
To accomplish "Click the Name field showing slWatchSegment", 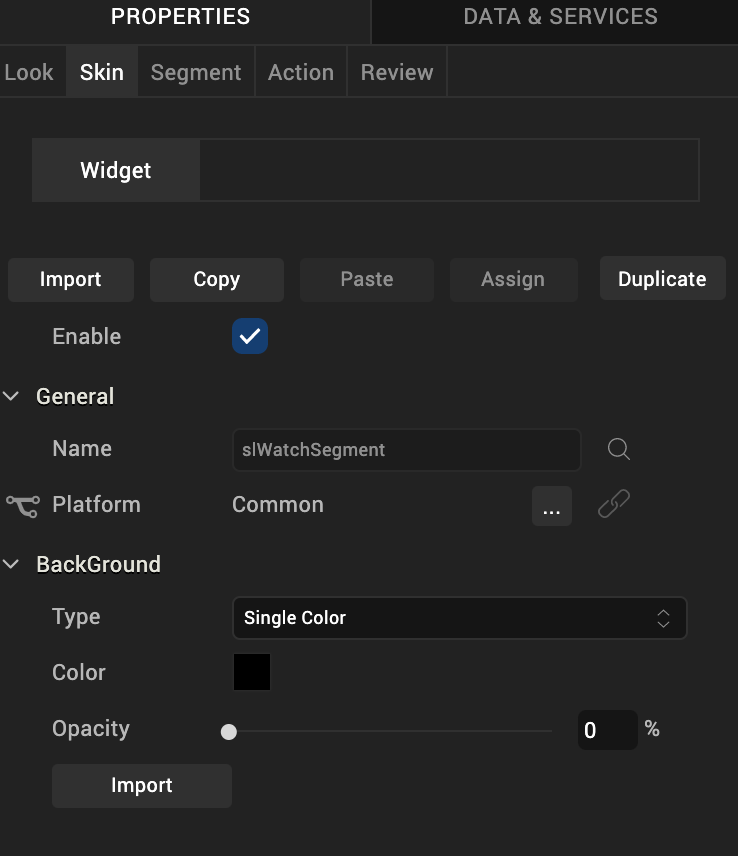I will [x=406, y=450].
